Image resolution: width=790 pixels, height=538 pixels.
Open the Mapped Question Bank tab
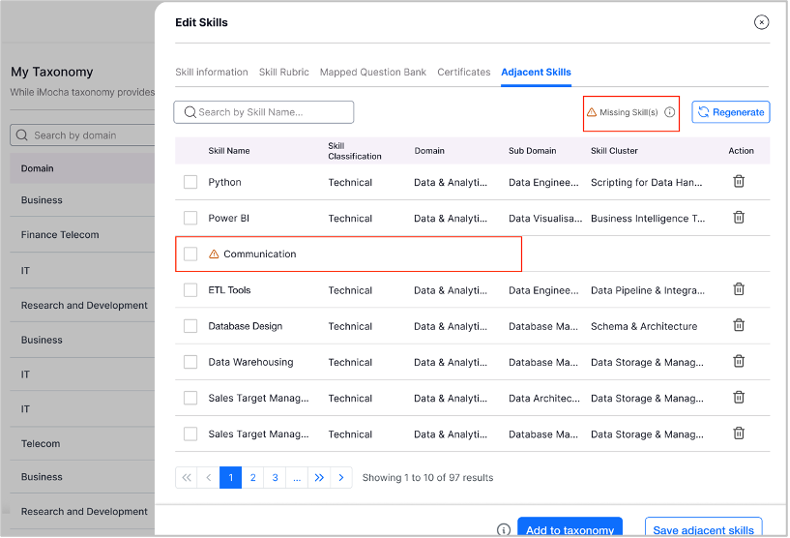(x=373, y=72)
